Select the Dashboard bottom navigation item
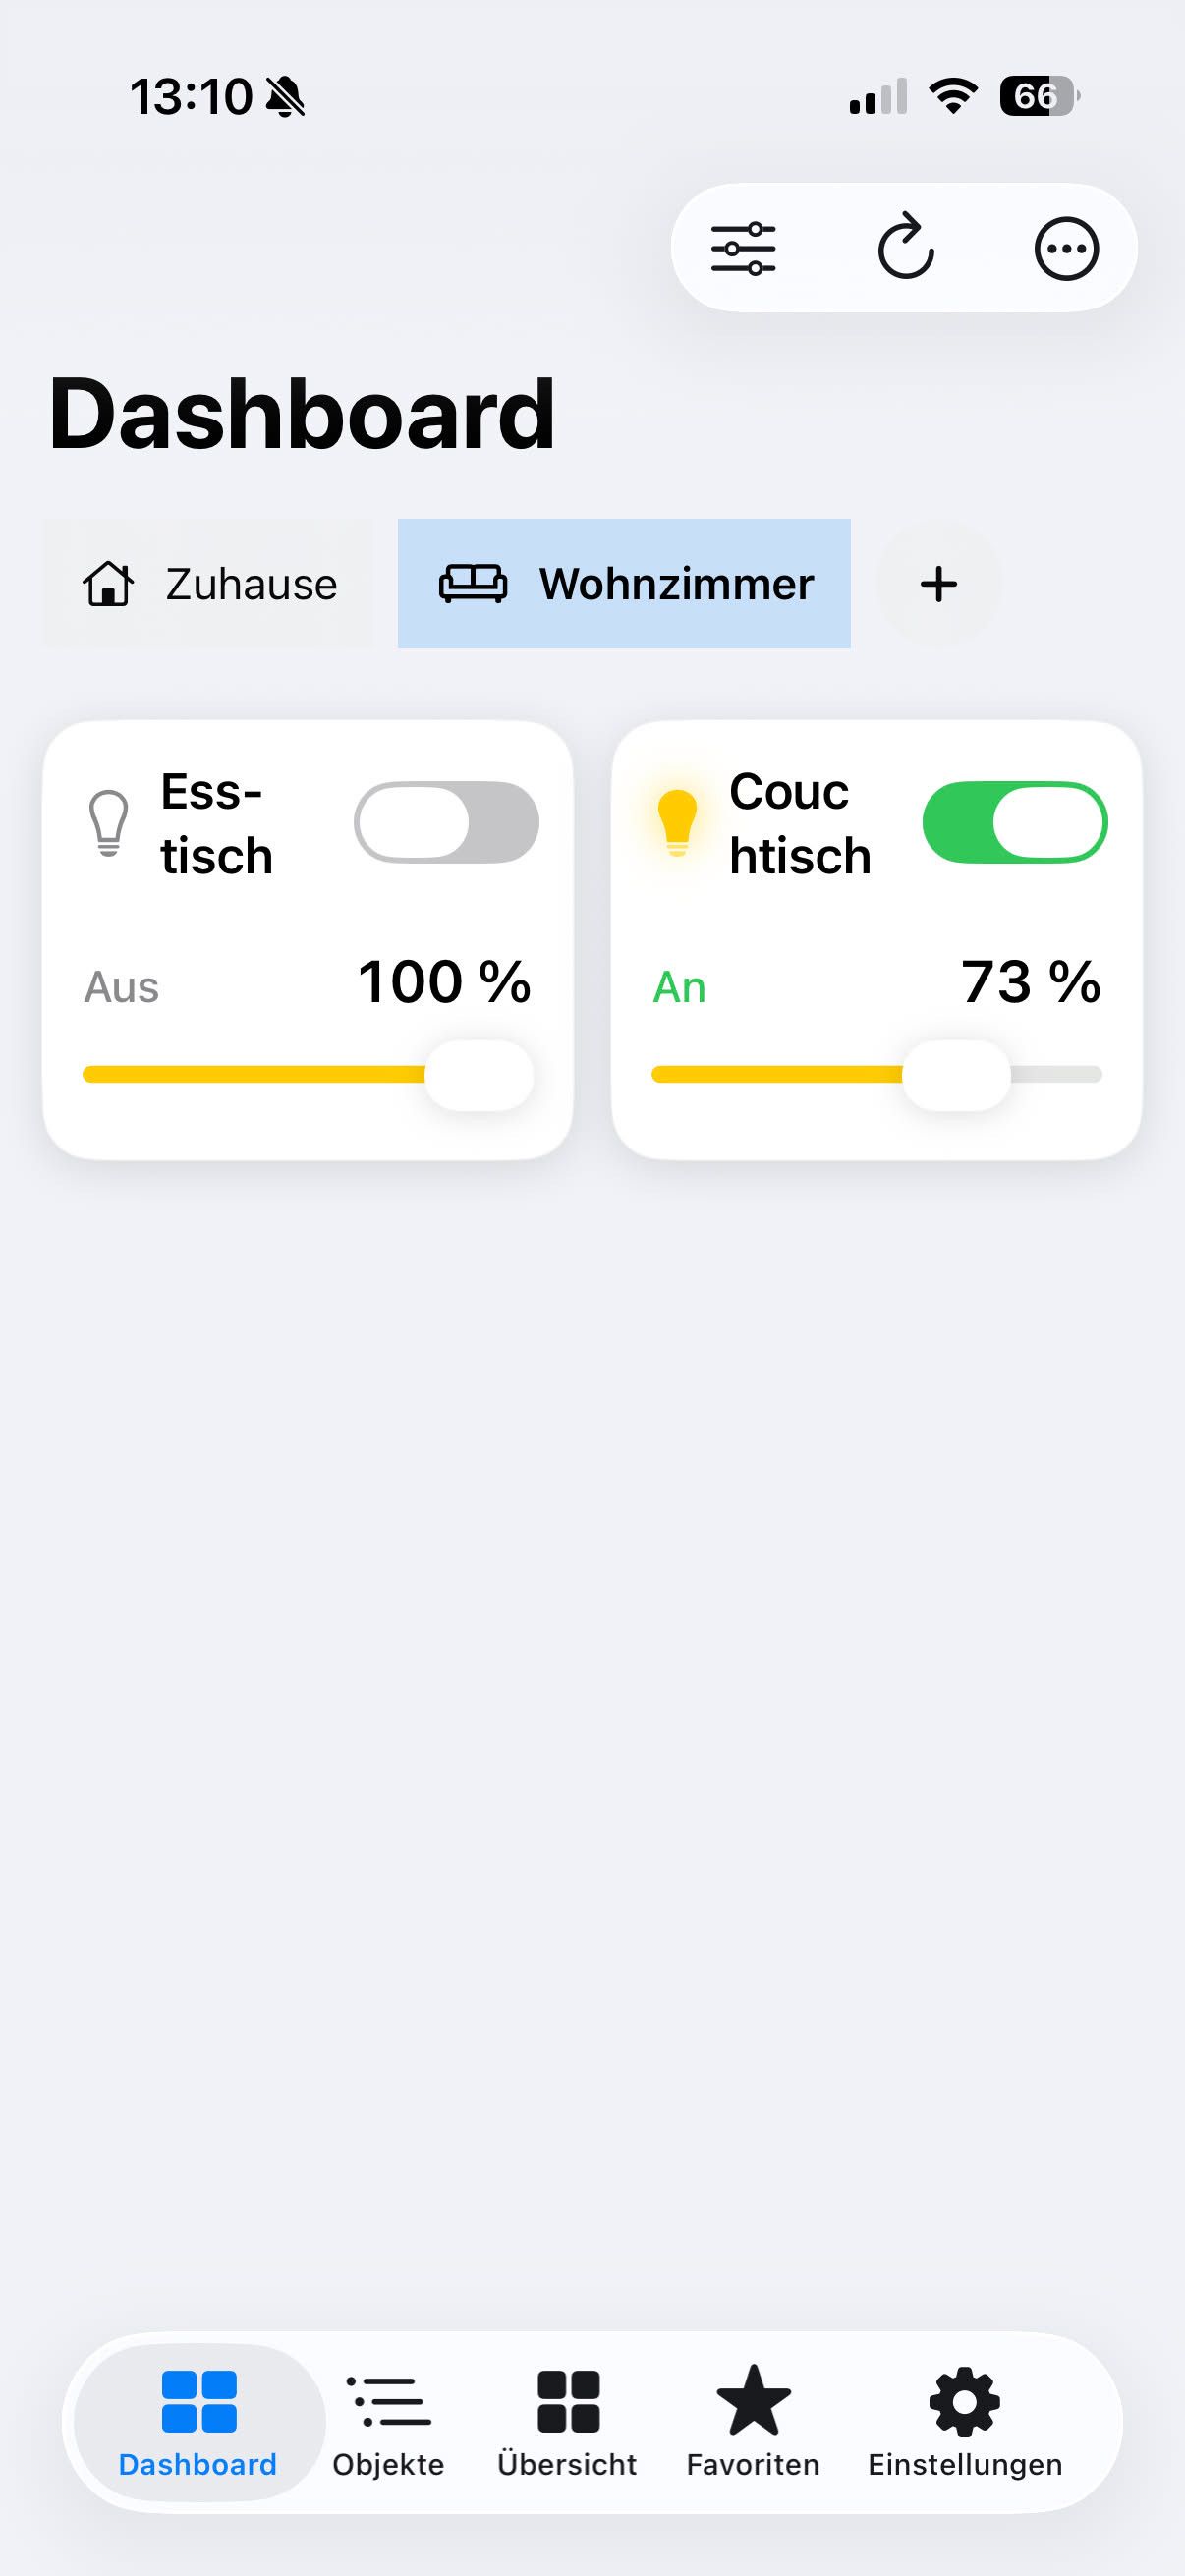1185x2576 pixels. (198, 2424)
